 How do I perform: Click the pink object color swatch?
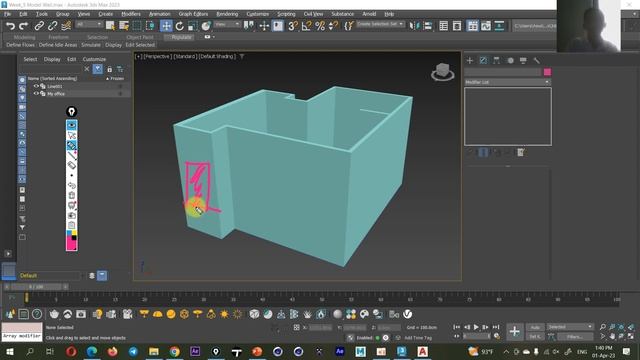pos(547,72)
